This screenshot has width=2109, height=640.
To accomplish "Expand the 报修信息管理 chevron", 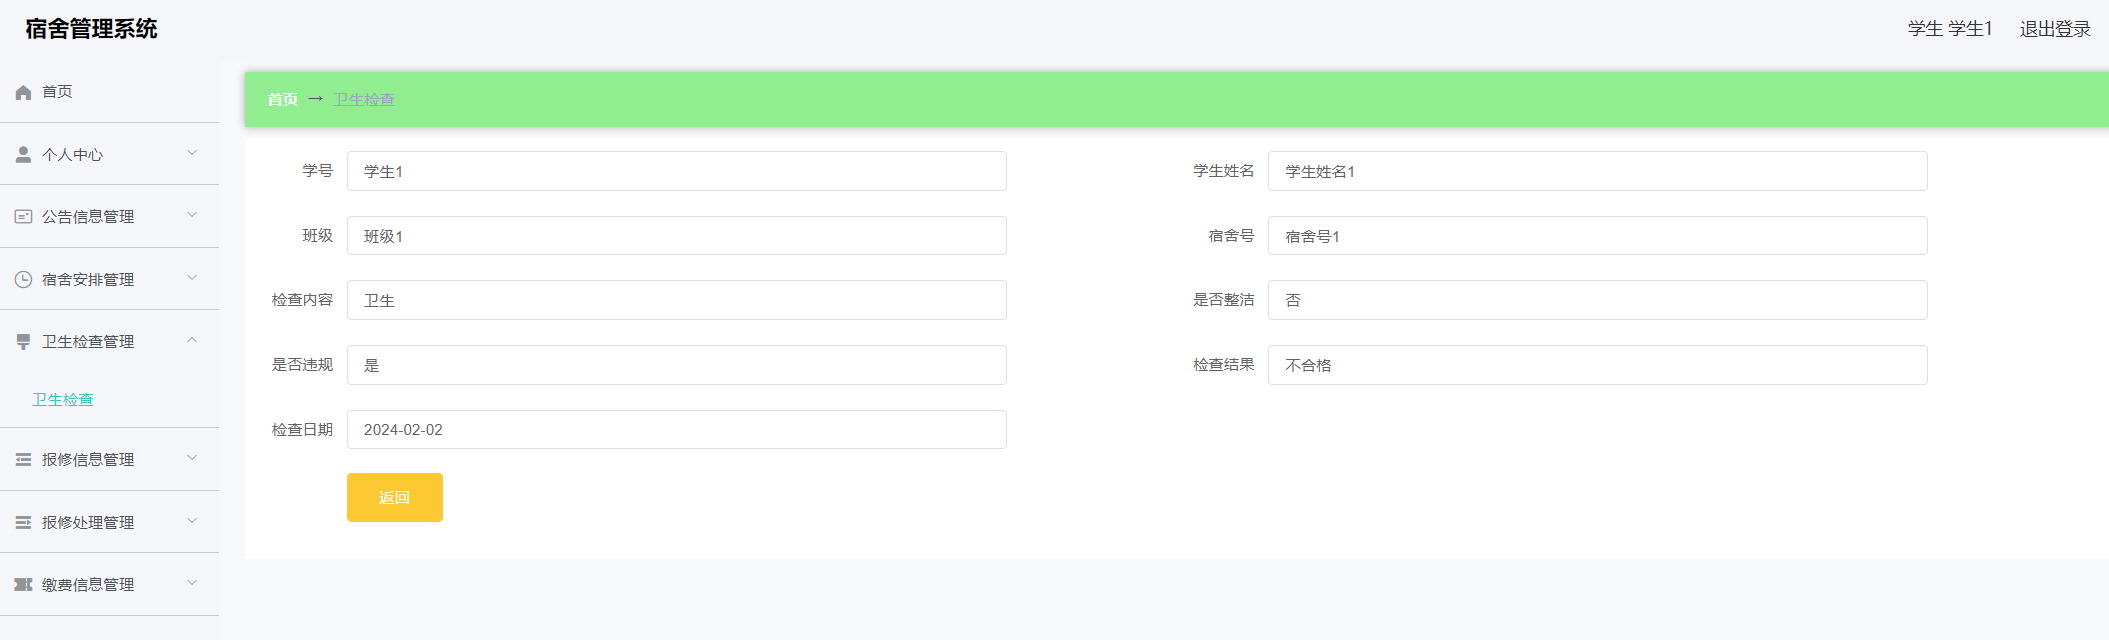I will click(192, 458).
